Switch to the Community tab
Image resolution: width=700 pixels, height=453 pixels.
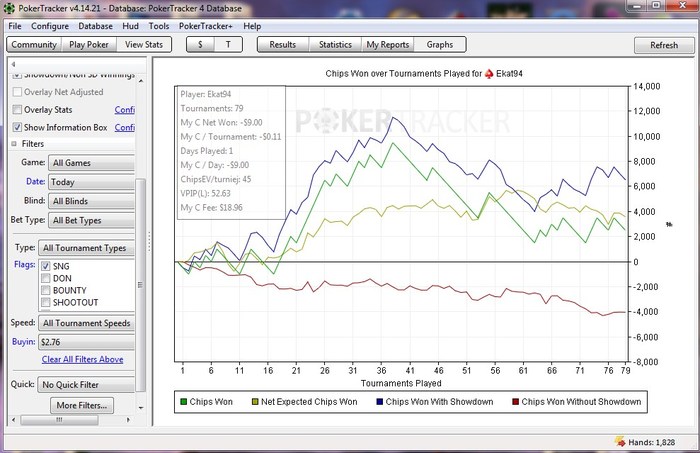[x=34, y=45]
